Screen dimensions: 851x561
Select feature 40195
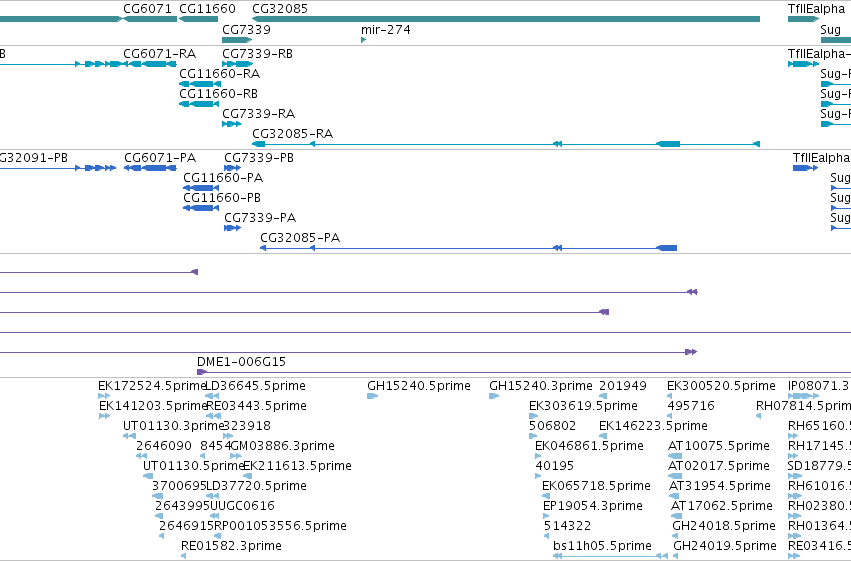pos(555,466)
